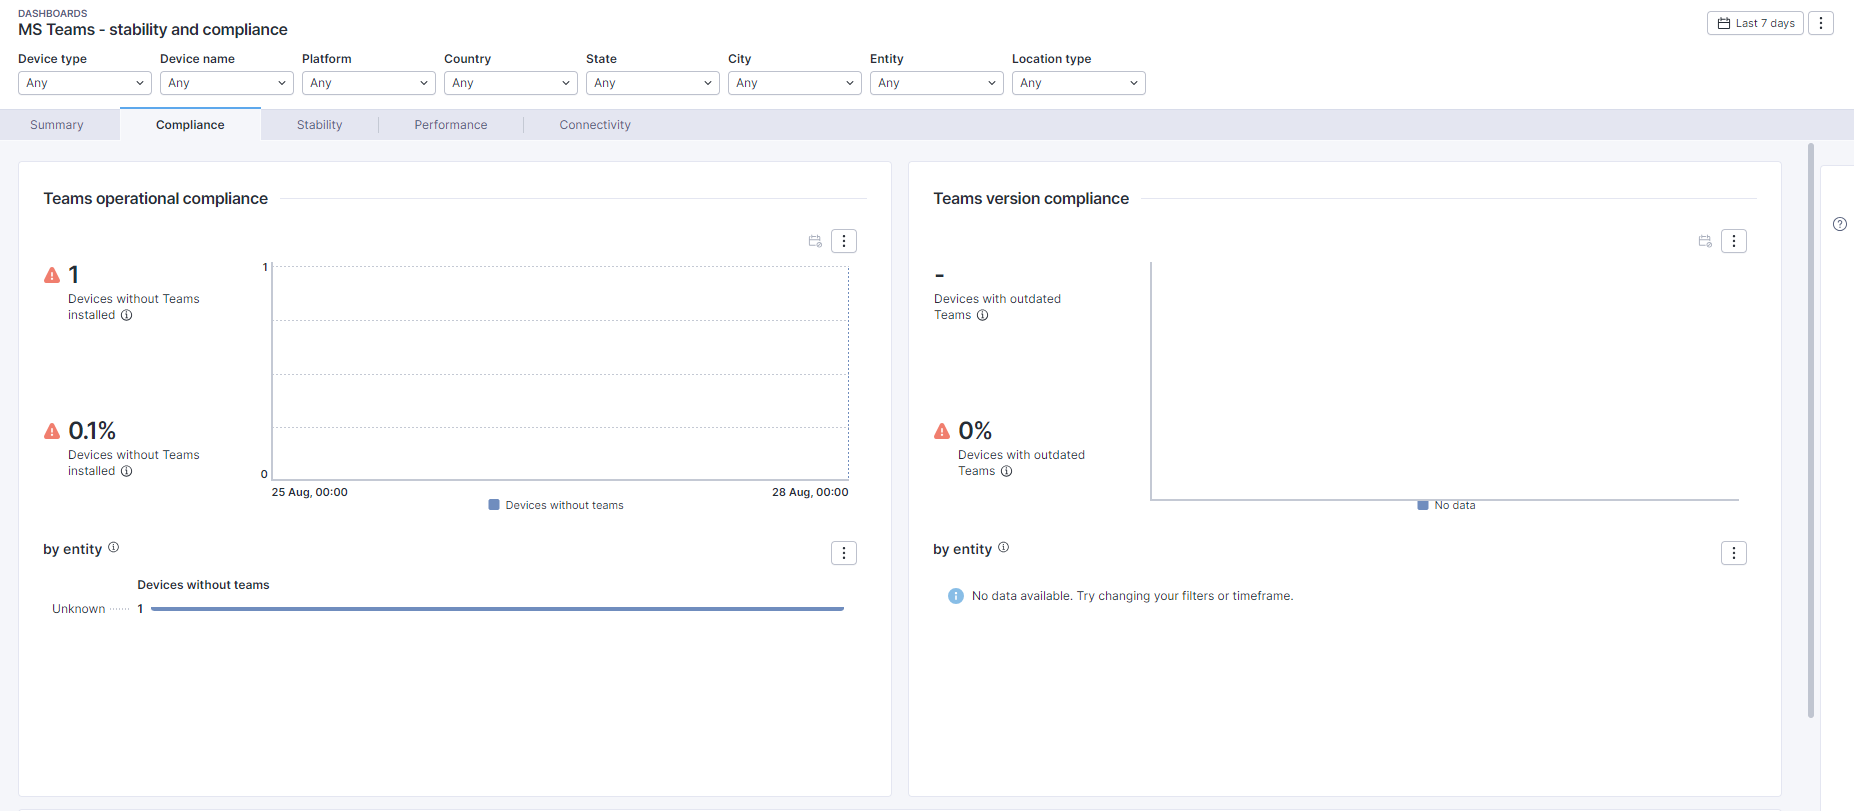1854x811 pixels.
Task: Expand the Country filter dropdown
Action: coord(511,83)
